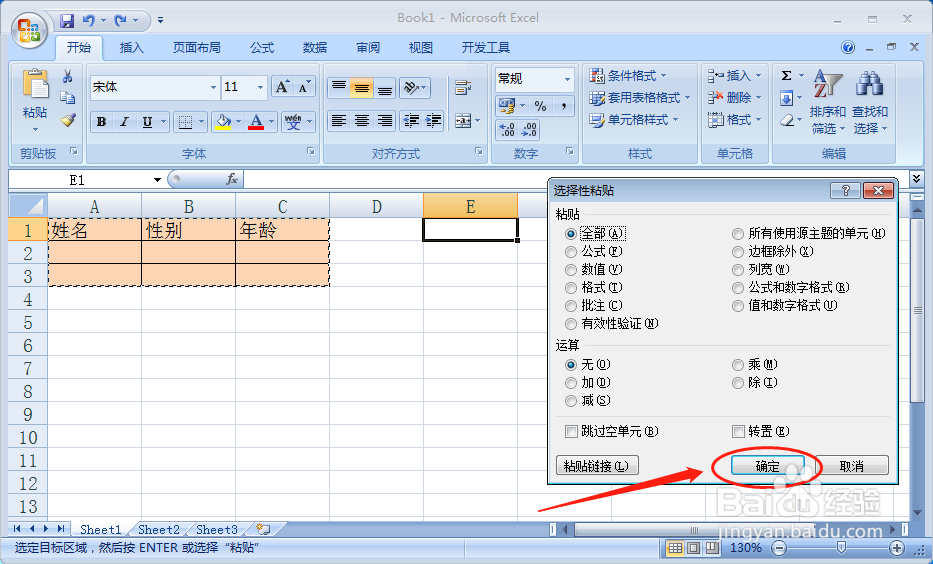Switch to 公式 ribbon tab
Viewport: 933px width, 564px height.
262,48
